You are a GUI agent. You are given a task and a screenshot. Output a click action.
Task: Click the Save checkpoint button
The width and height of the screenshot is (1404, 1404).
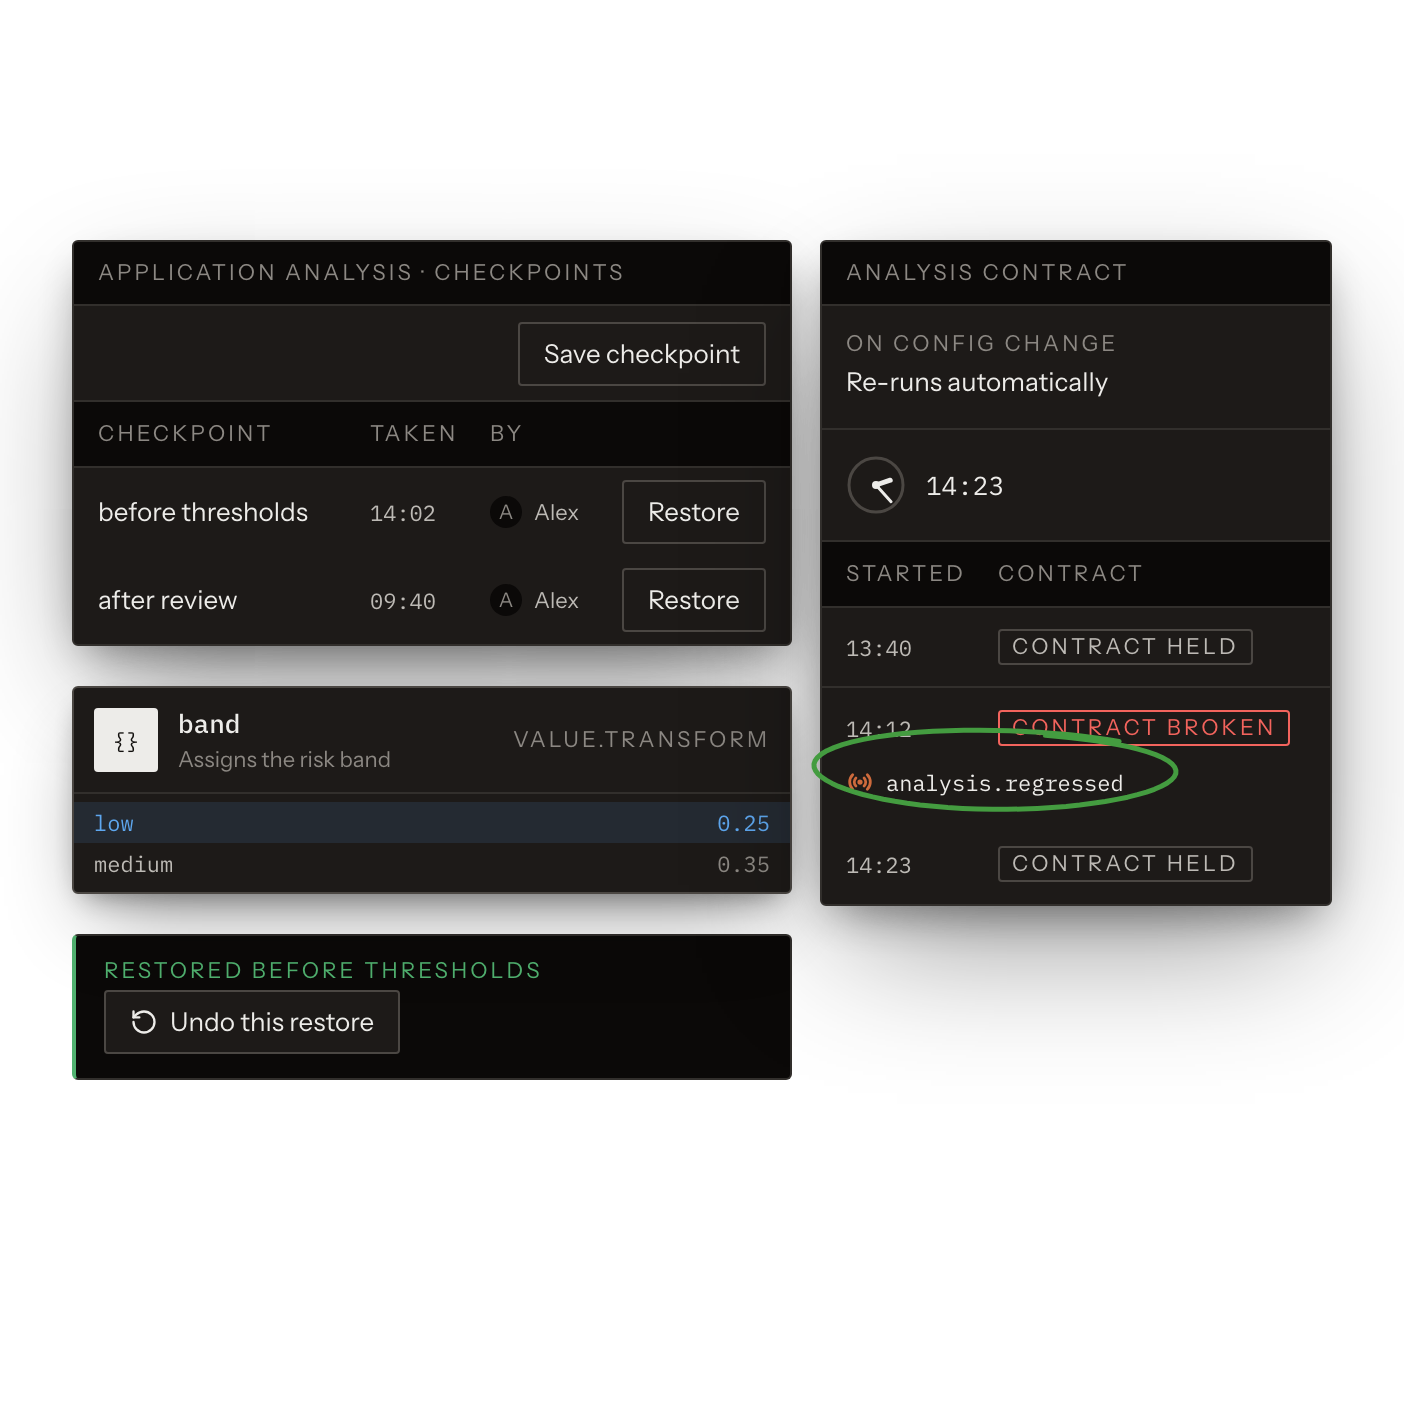click(x=642, y=354)
